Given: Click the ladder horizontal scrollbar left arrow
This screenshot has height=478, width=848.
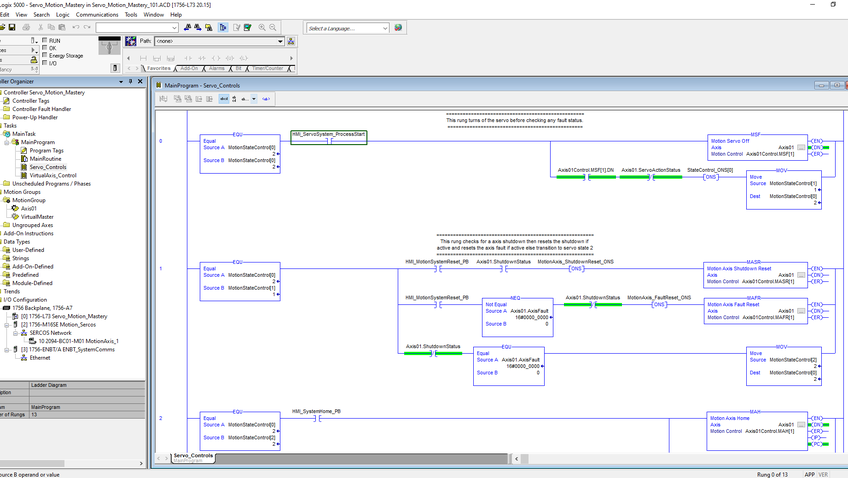Looking at the screenshot, I should coord(516,459).
